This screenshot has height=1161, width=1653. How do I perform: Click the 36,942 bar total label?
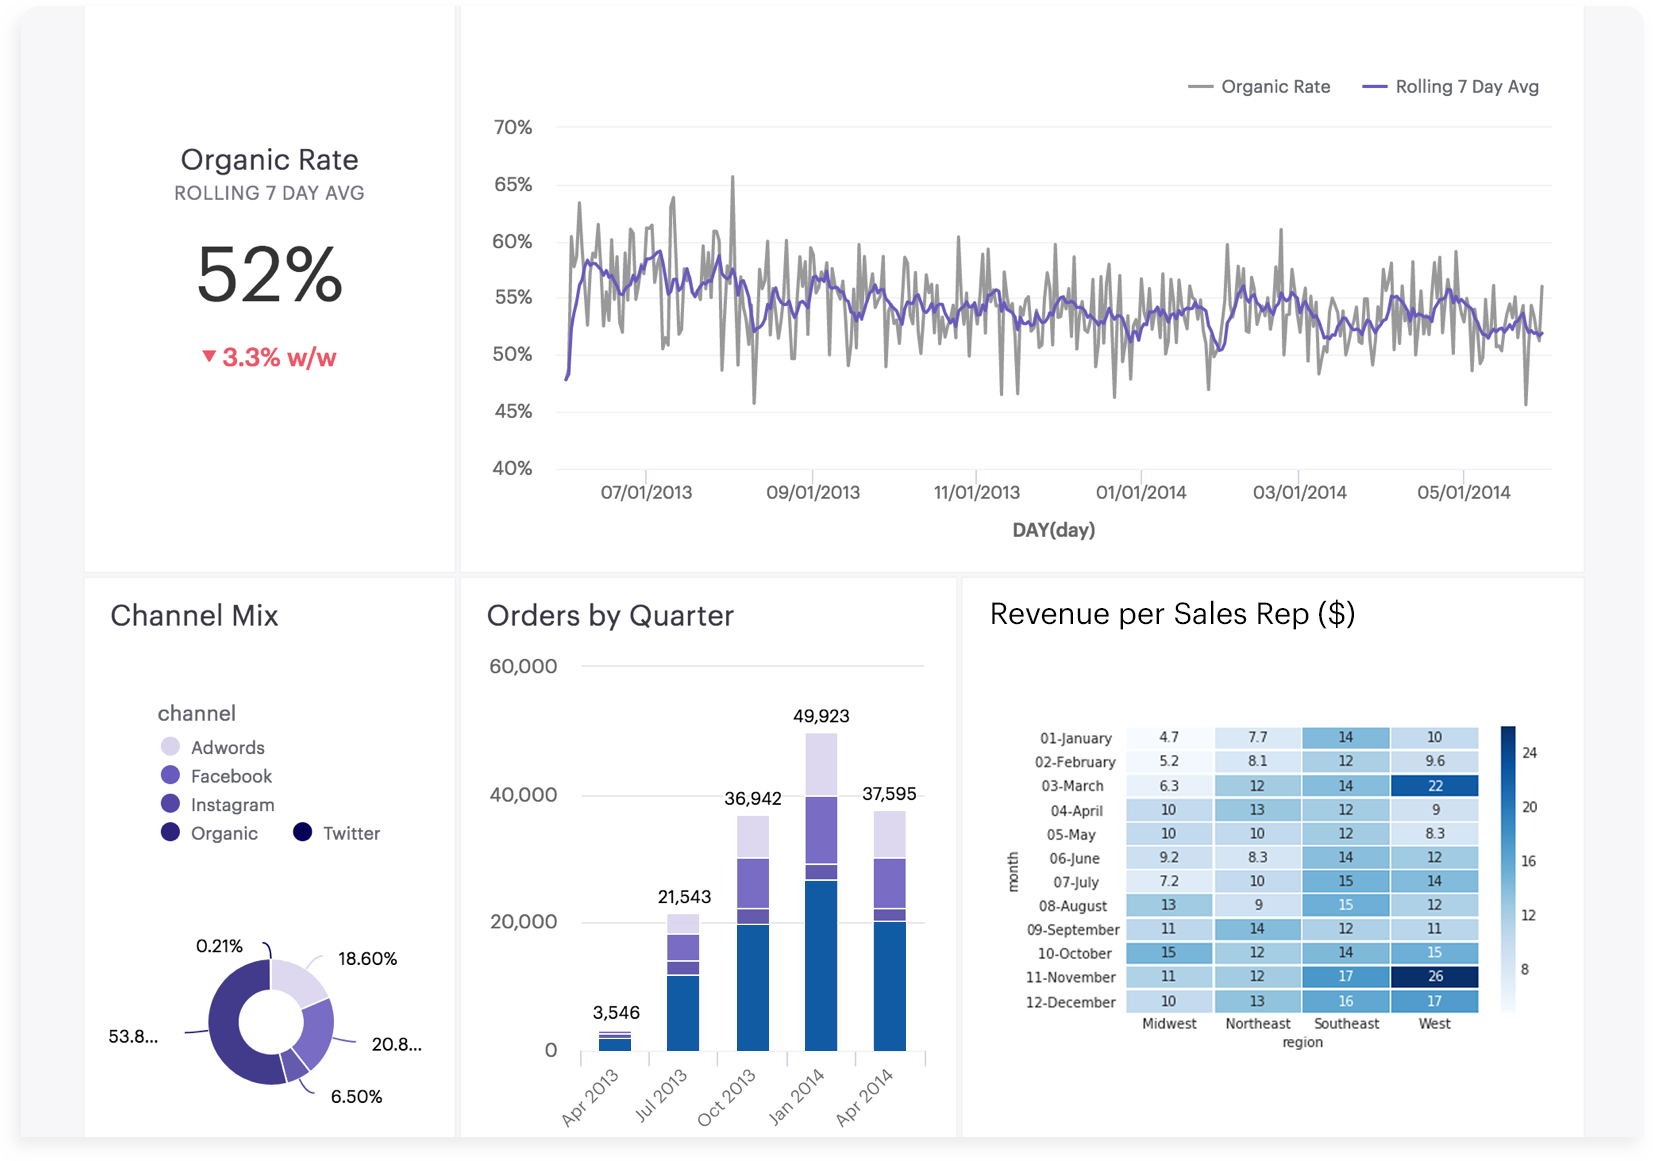tap(753, 799)
